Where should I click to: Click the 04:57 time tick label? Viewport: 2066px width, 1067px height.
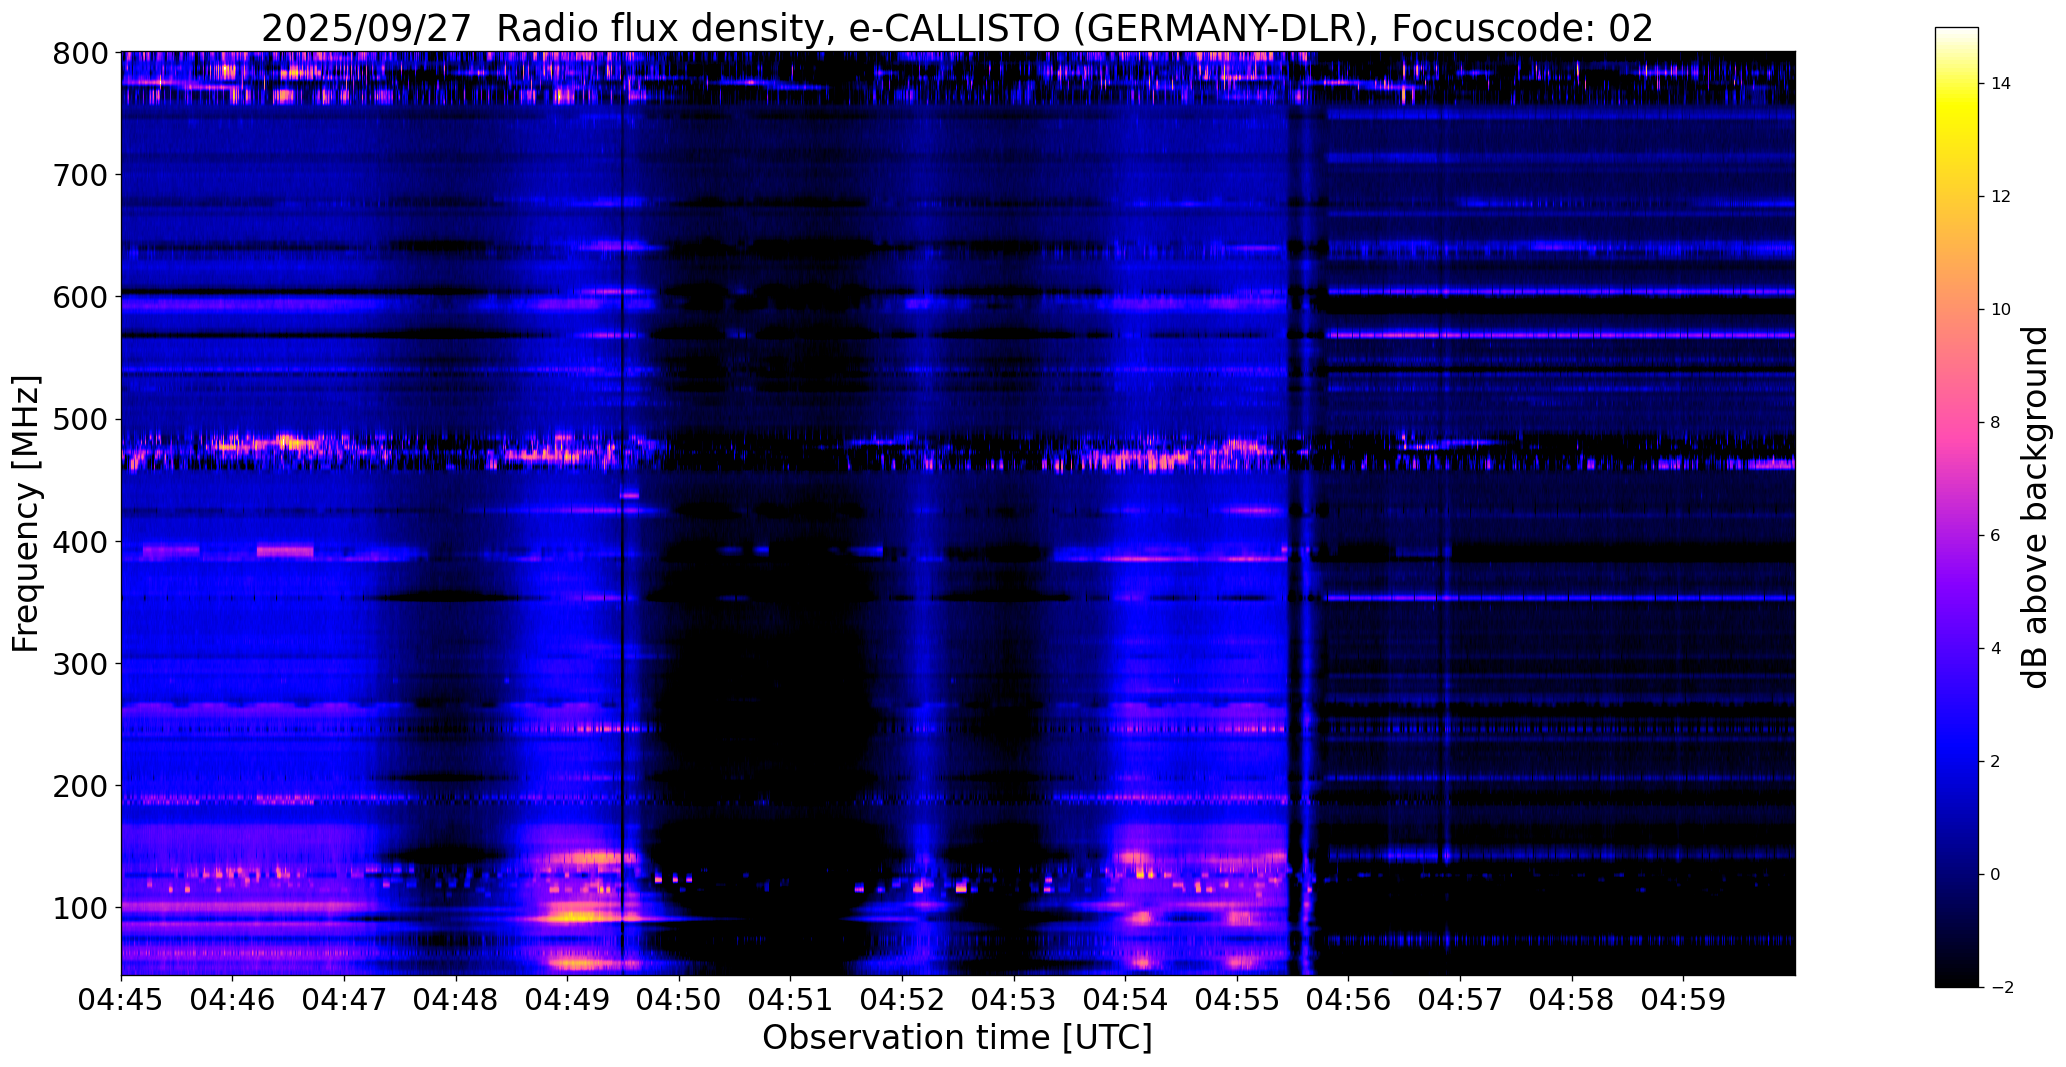(1461, 1001)
